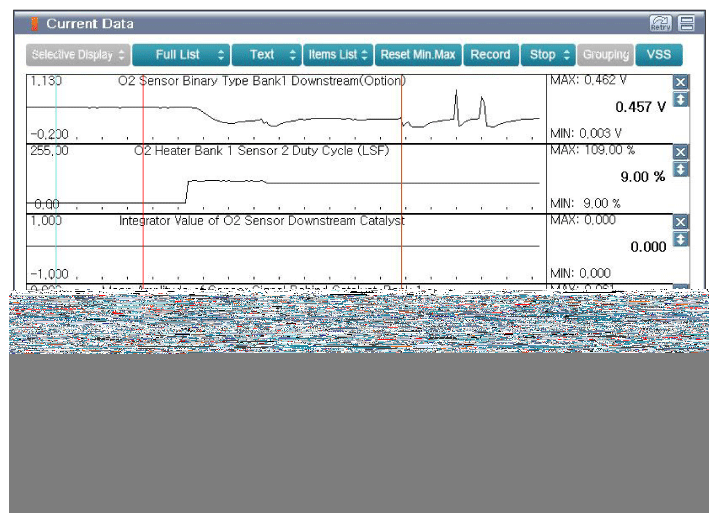Expand the Stop dropdown
The image size is (718, 522).
point(549,55)
